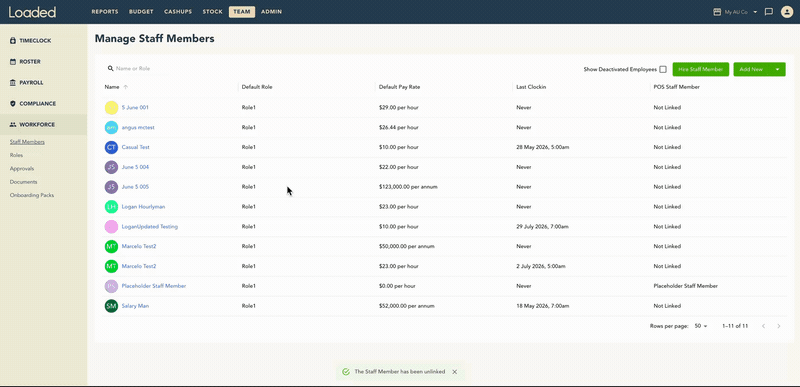Go to the Budget tab
This screenshot has width=800, height=387.
(141, 12)
